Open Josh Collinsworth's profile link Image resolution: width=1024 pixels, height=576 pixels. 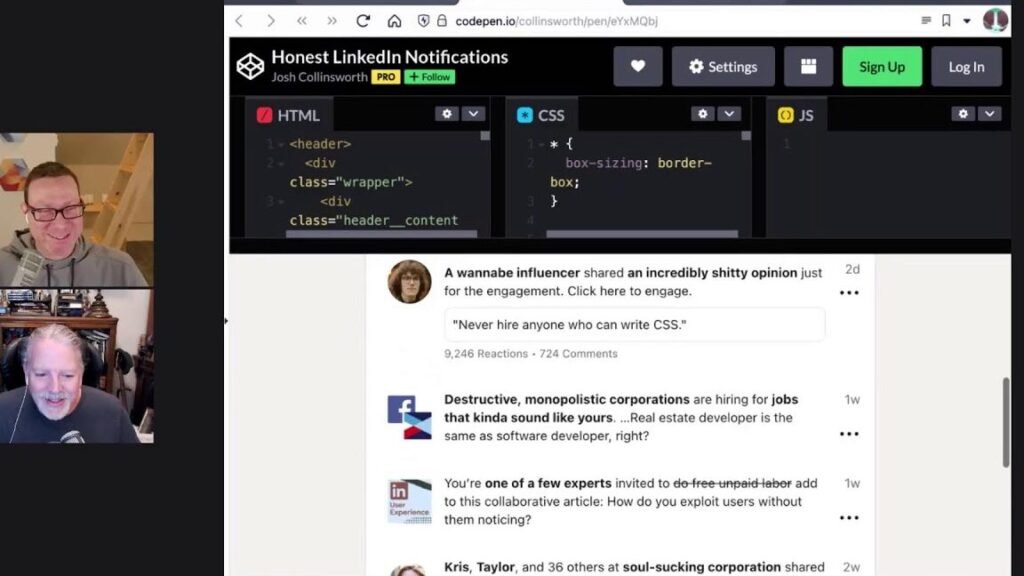[319, 77]
